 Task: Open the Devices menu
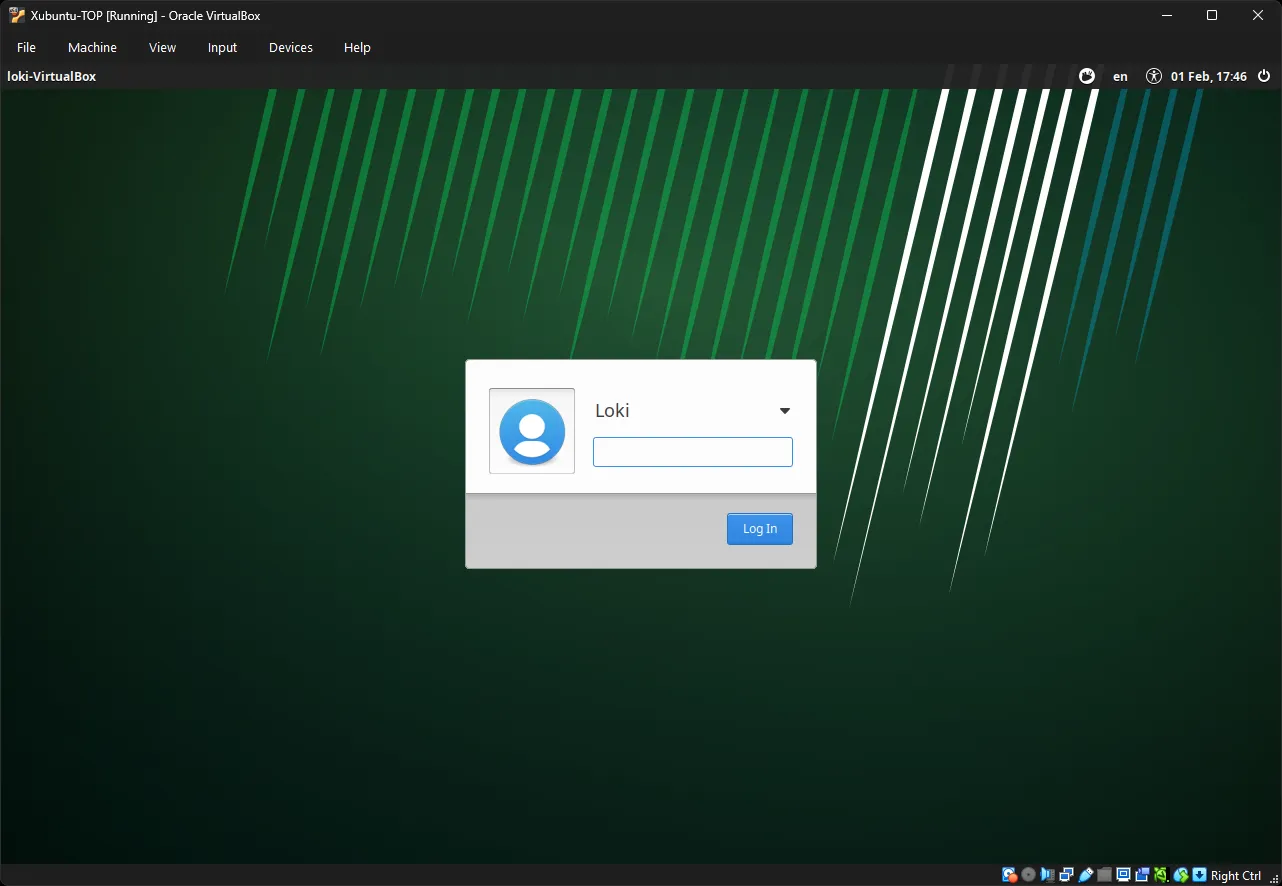tap(290, 47)
